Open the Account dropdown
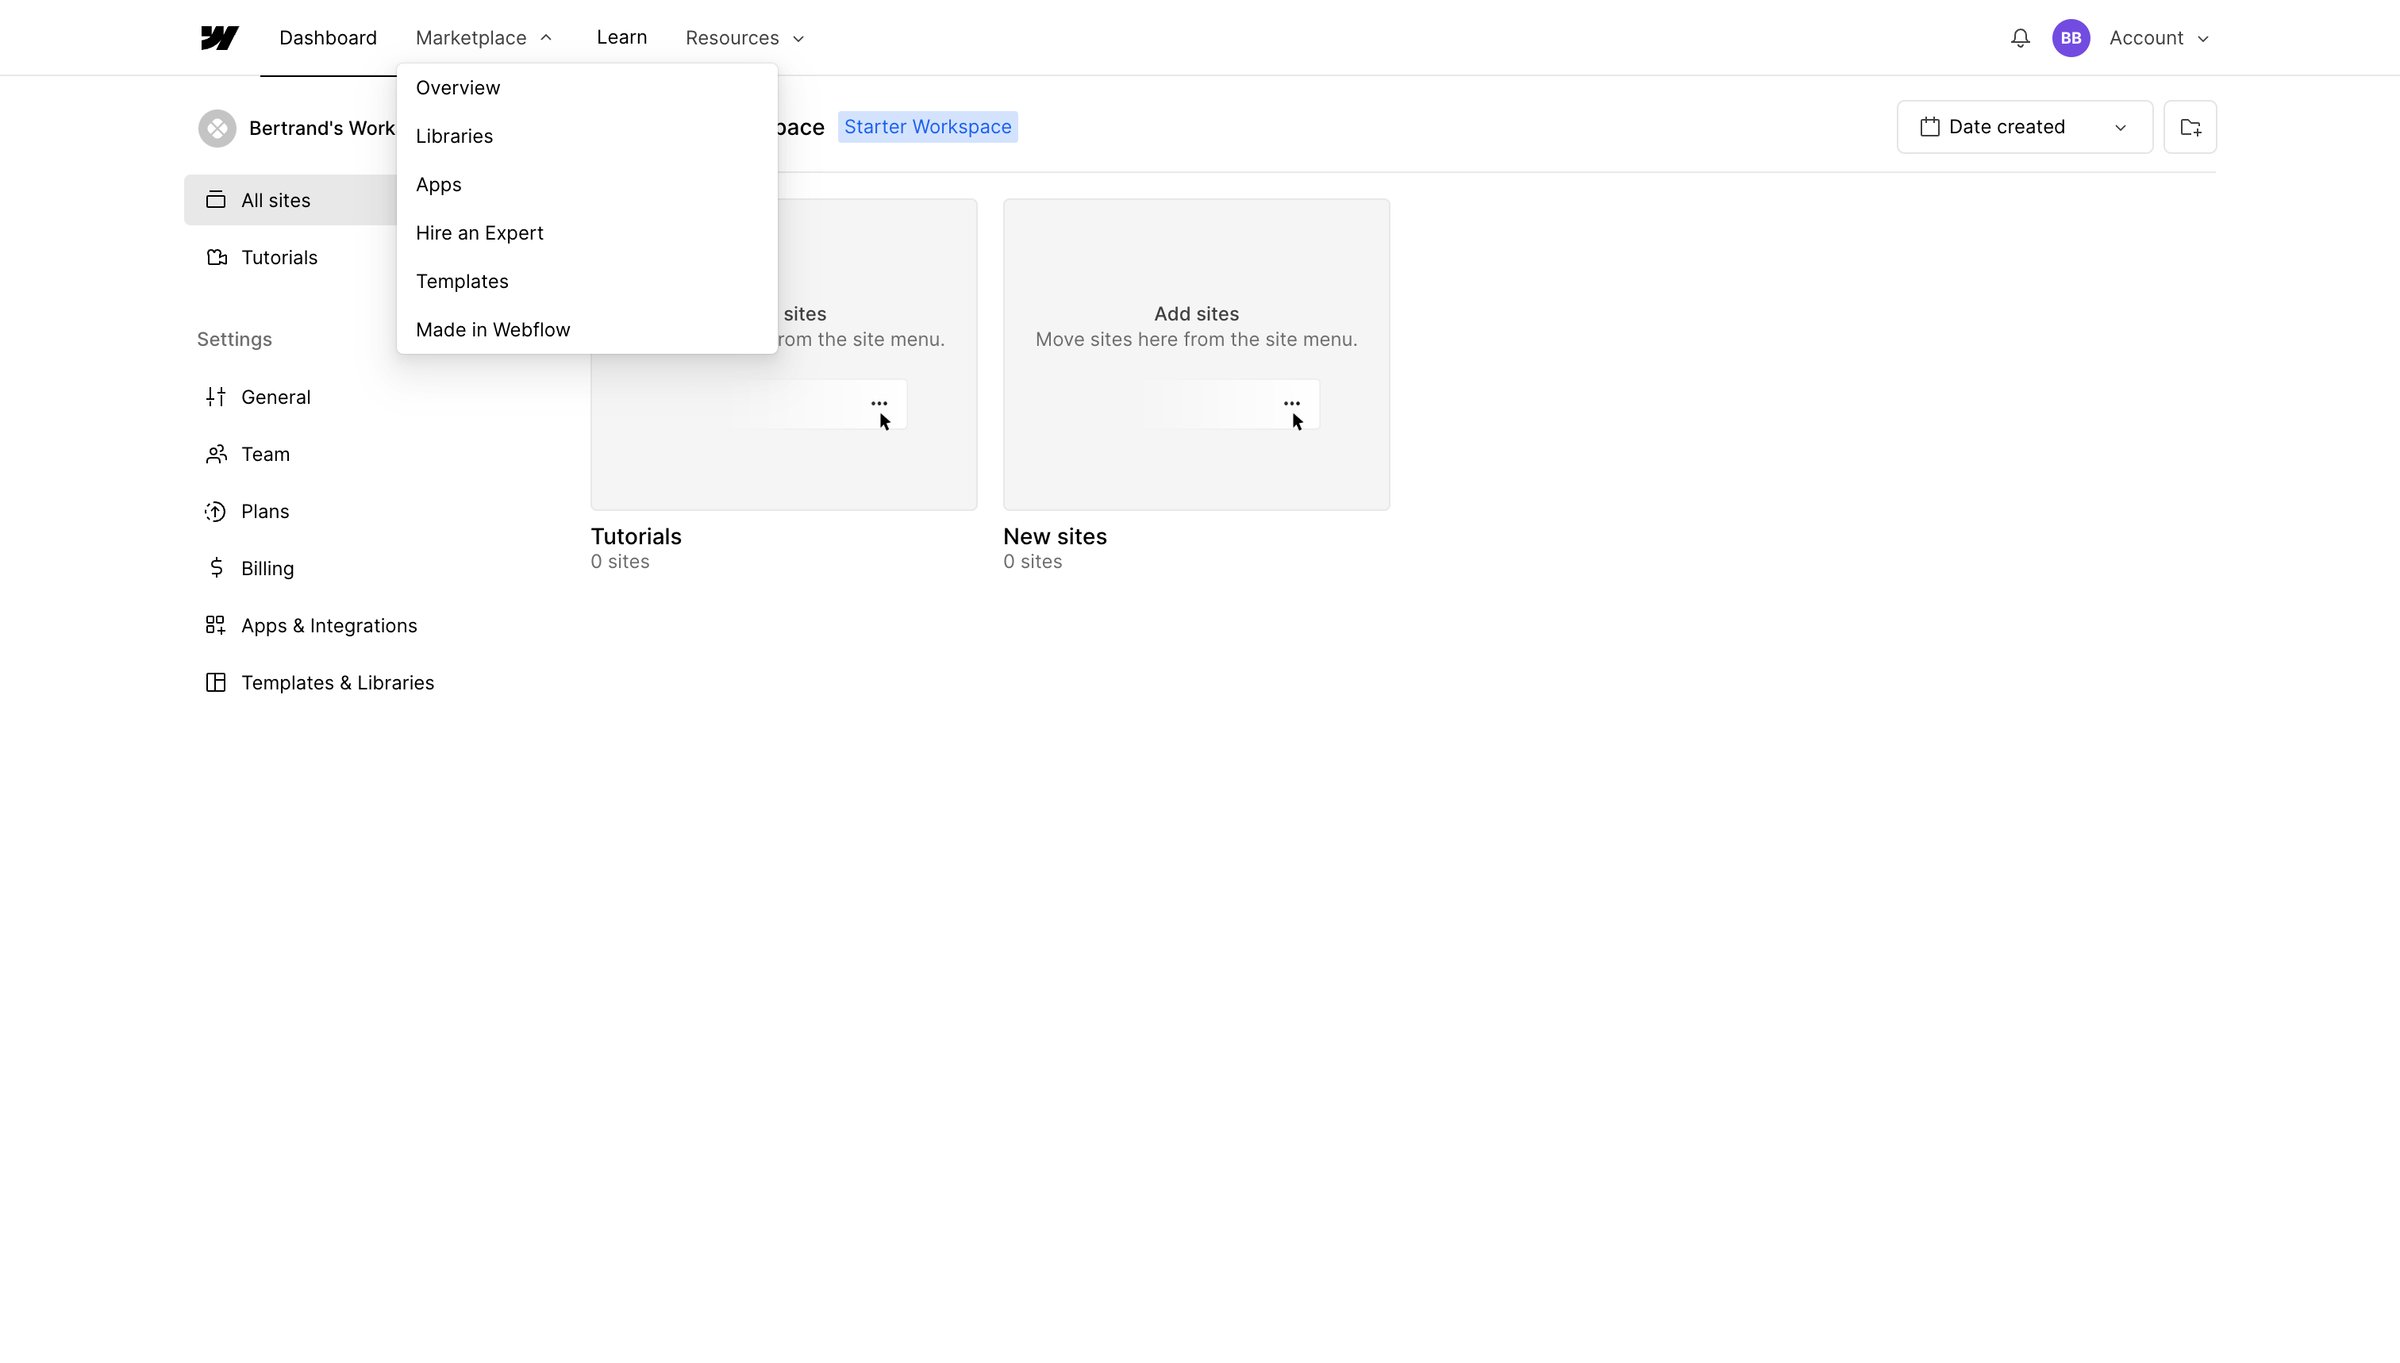This screenshot has width=2400, height=1363. tap(2159, 38)
